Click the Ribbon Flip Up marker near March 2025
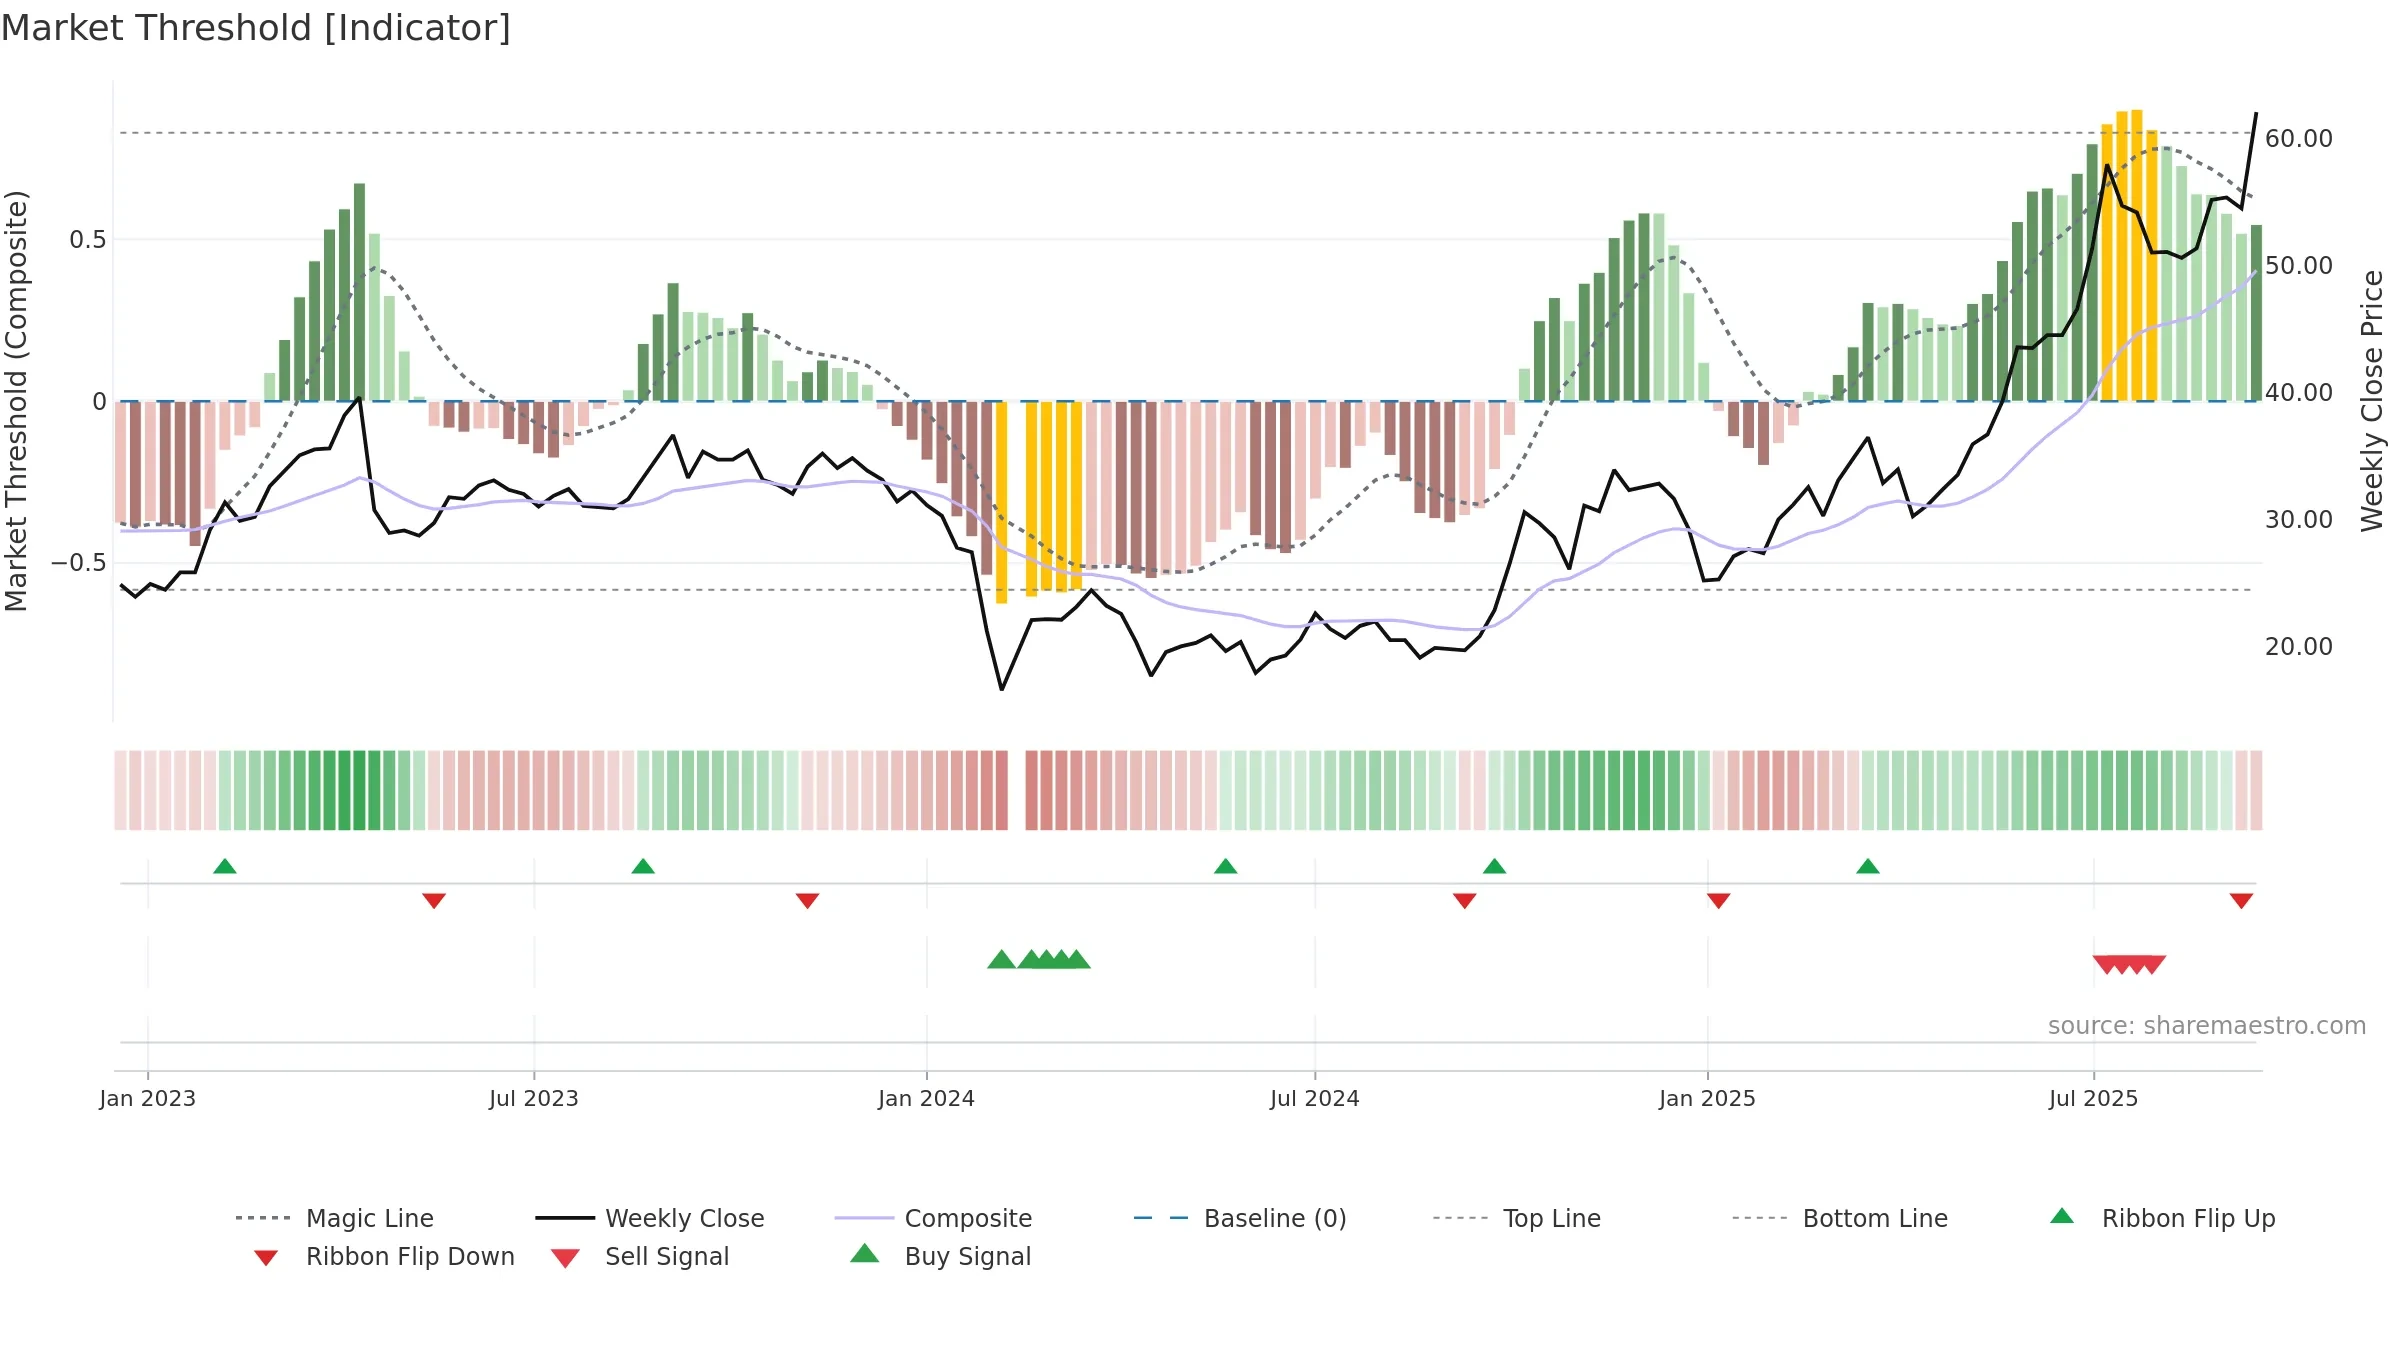This screenshot has width=2400, height=1350. click(x=1868, y=866)
